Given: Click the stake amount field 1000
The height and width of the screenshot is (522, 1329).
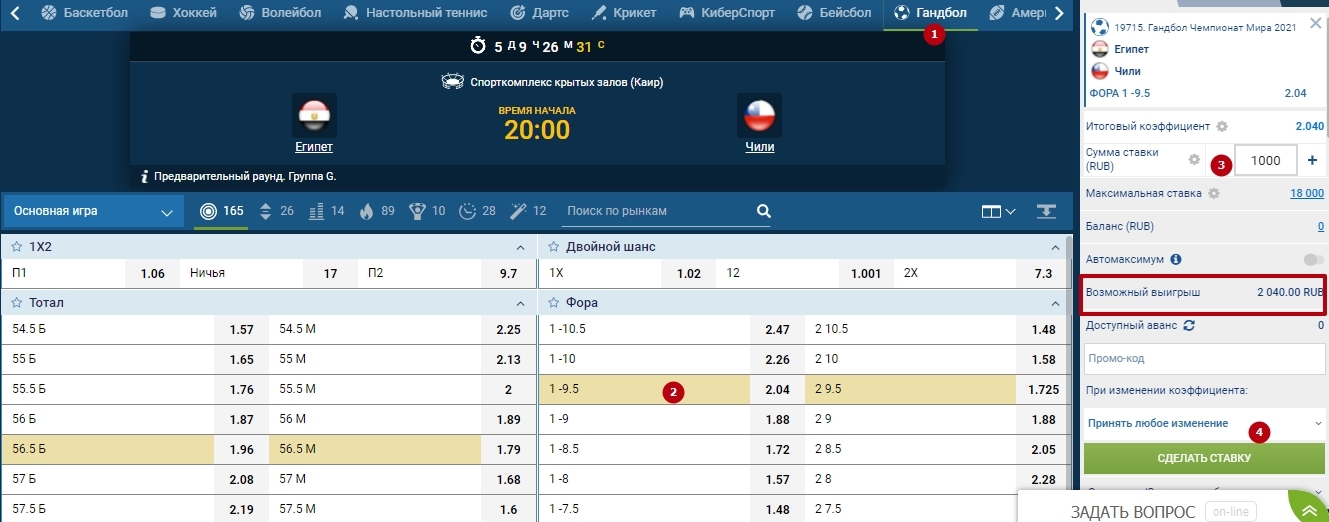Looking at the screenshot, I should [x=1266, y=160].
